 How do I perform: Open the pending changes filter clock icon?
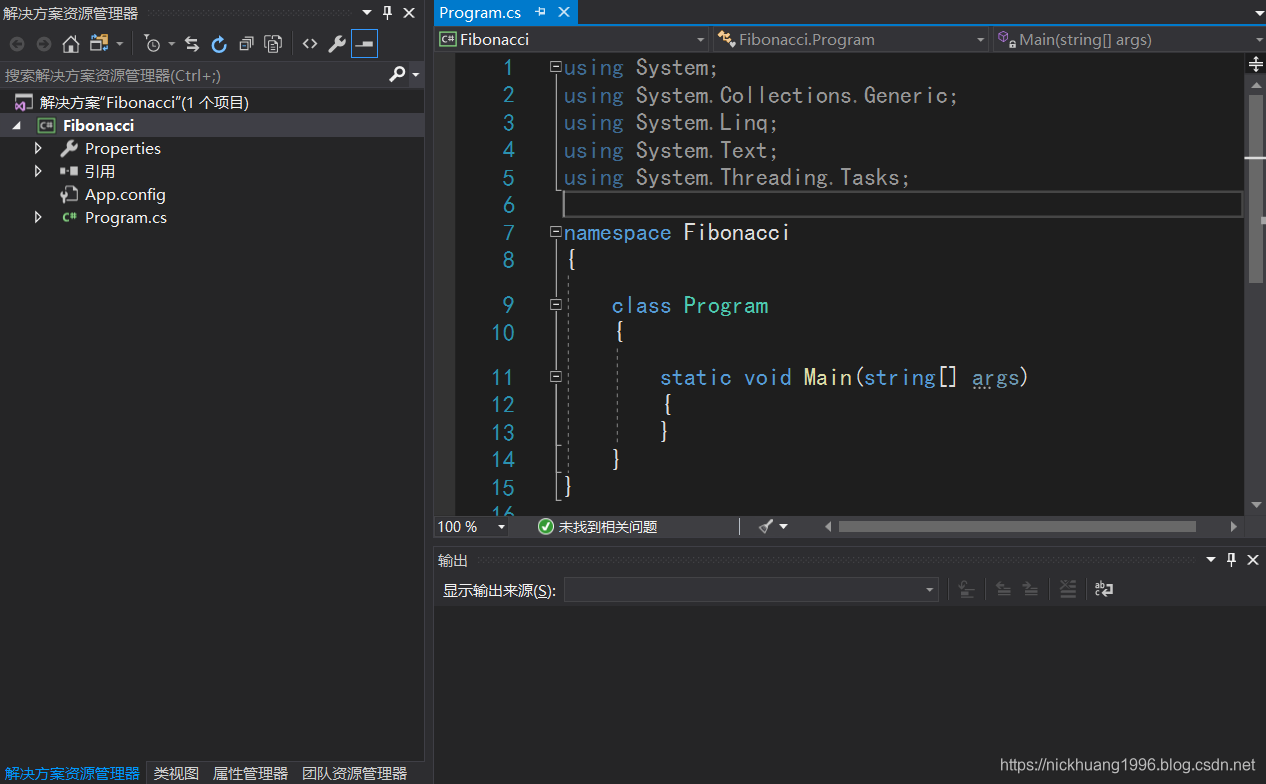[152, 44]
